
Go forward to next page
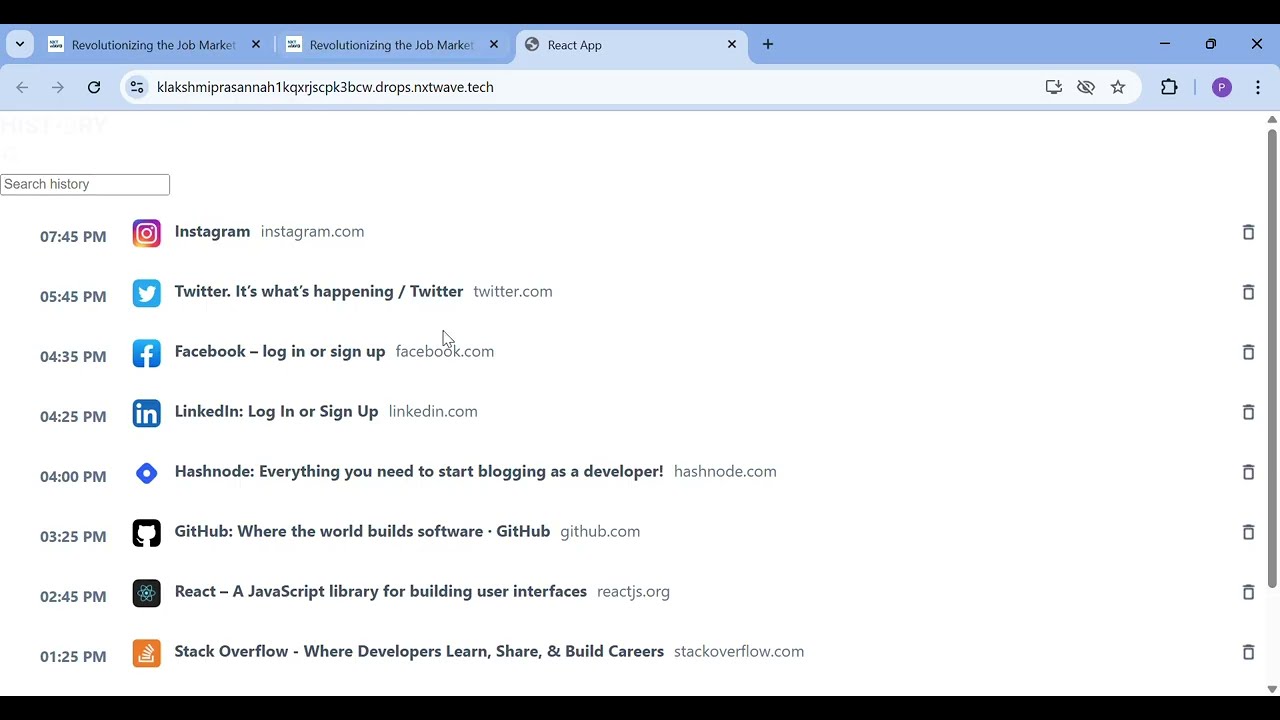point(58,87)
